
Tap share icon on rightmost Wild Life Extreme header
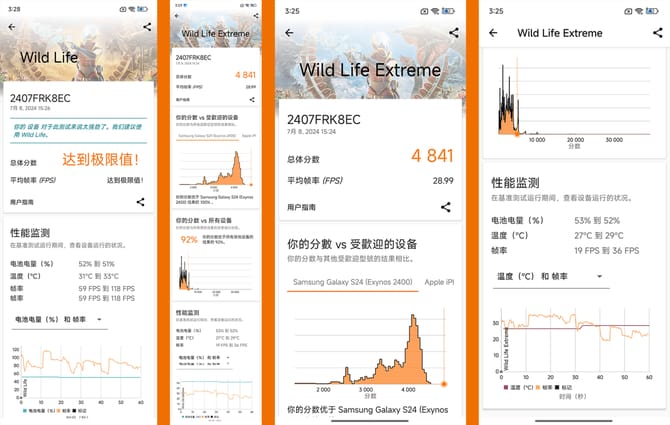[656, 33]
